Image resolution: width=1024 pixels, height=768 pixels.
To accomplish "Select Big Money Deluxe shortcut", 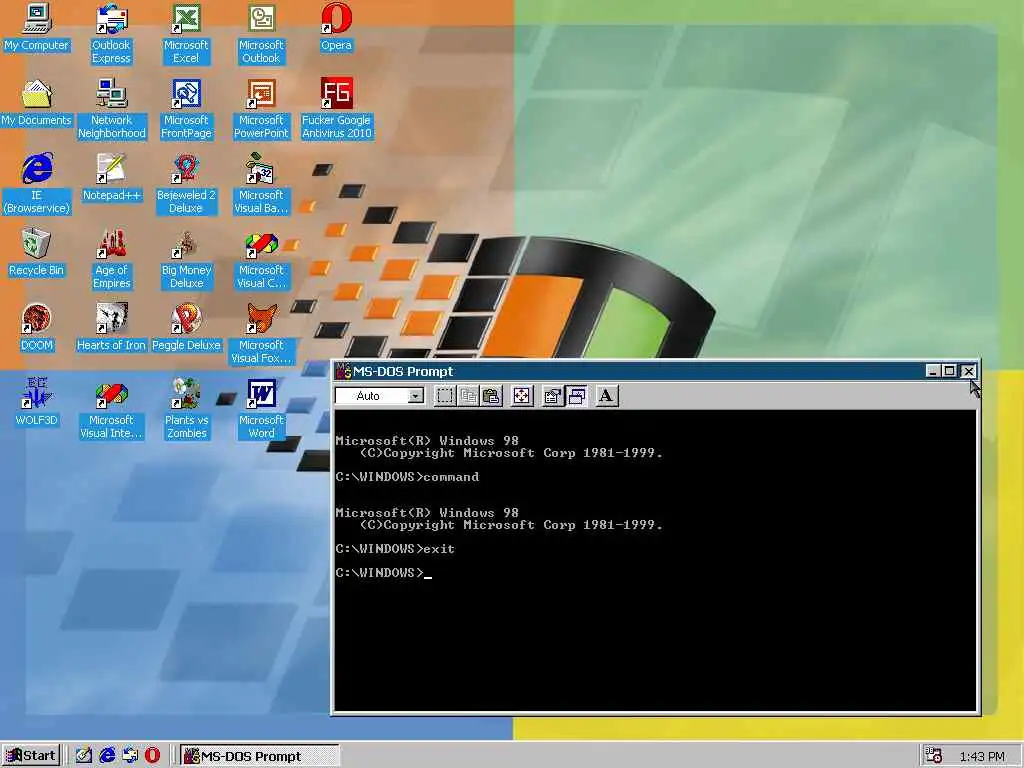I will (186, 259).
